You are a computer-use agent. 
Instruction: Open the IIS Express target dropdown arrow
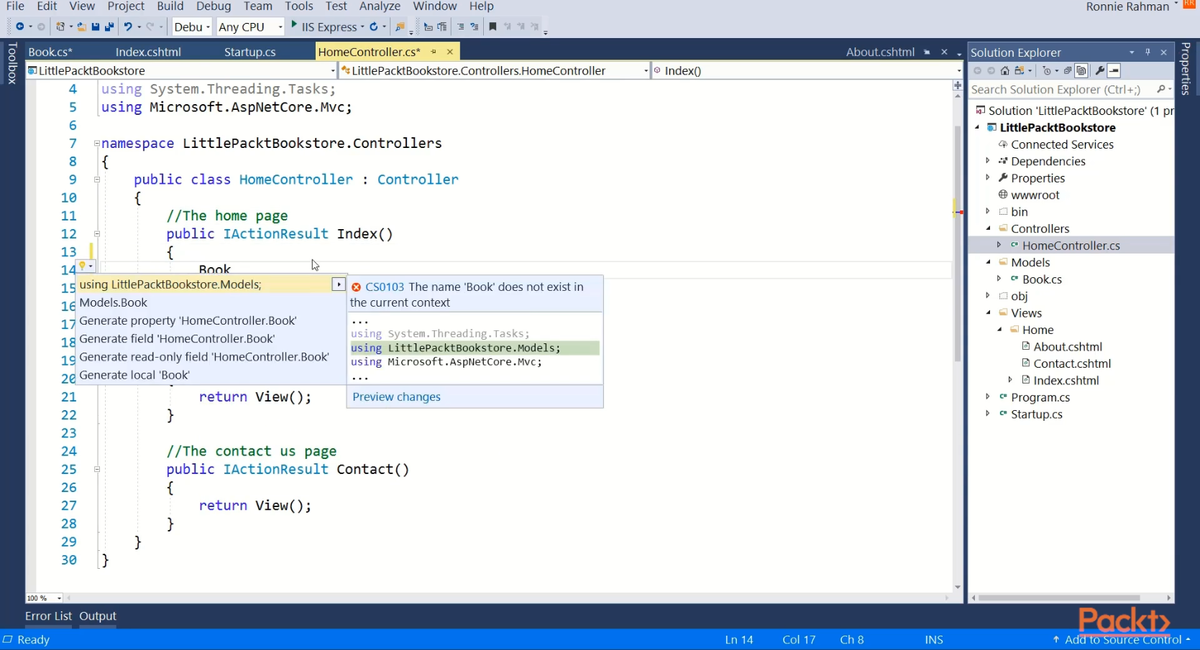click(362, 27)
